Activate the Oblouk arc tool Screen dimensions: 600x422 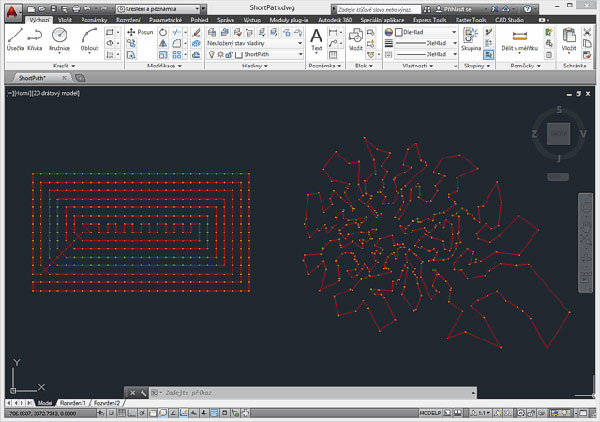pos(89,38)
